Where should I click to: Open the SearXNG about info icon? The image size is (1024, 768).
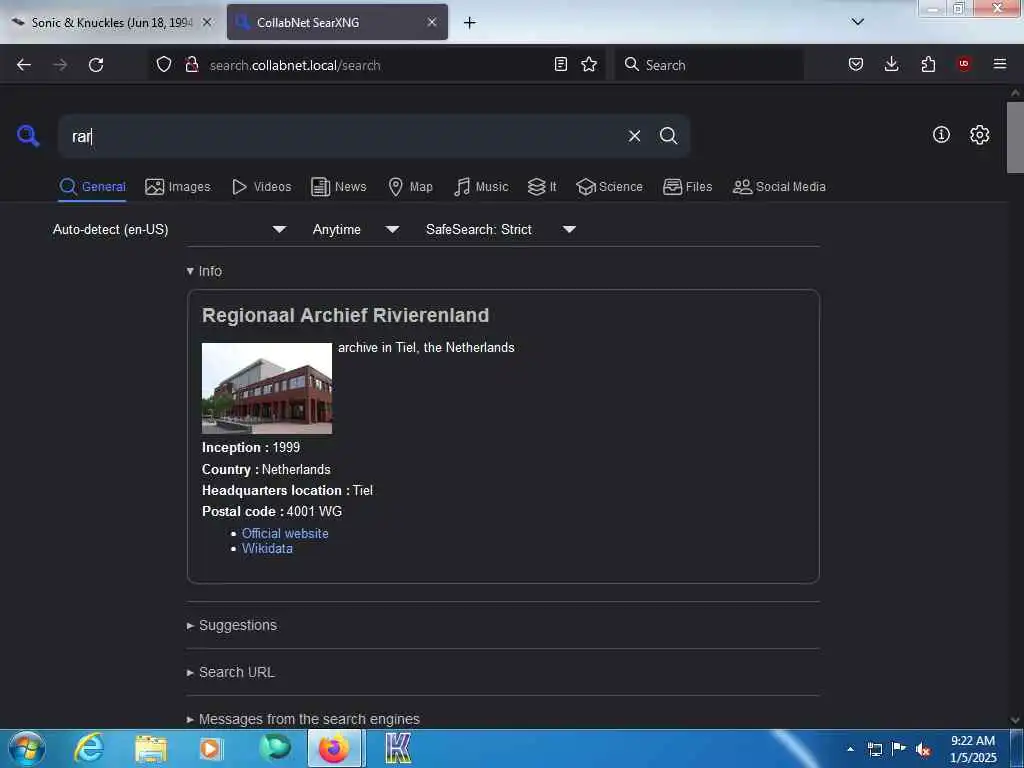tap(941, 135)
